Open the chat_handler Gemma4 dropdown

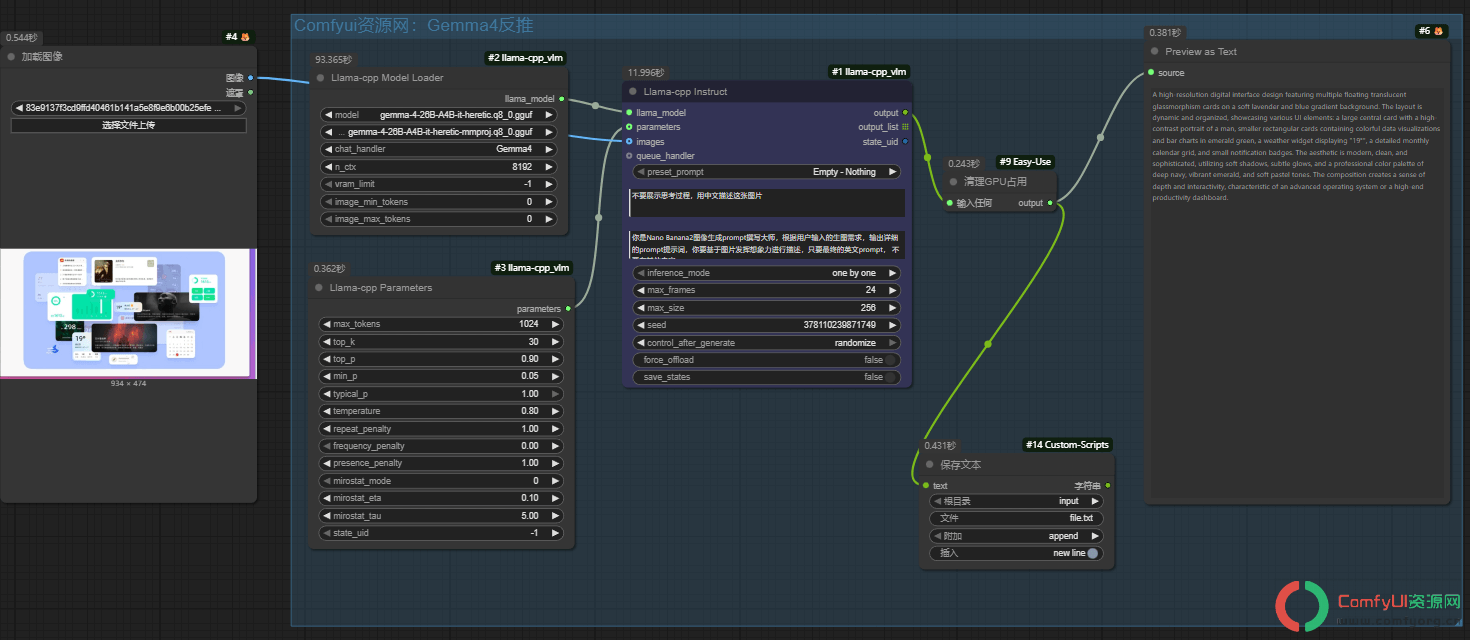[x=441, y=149]
